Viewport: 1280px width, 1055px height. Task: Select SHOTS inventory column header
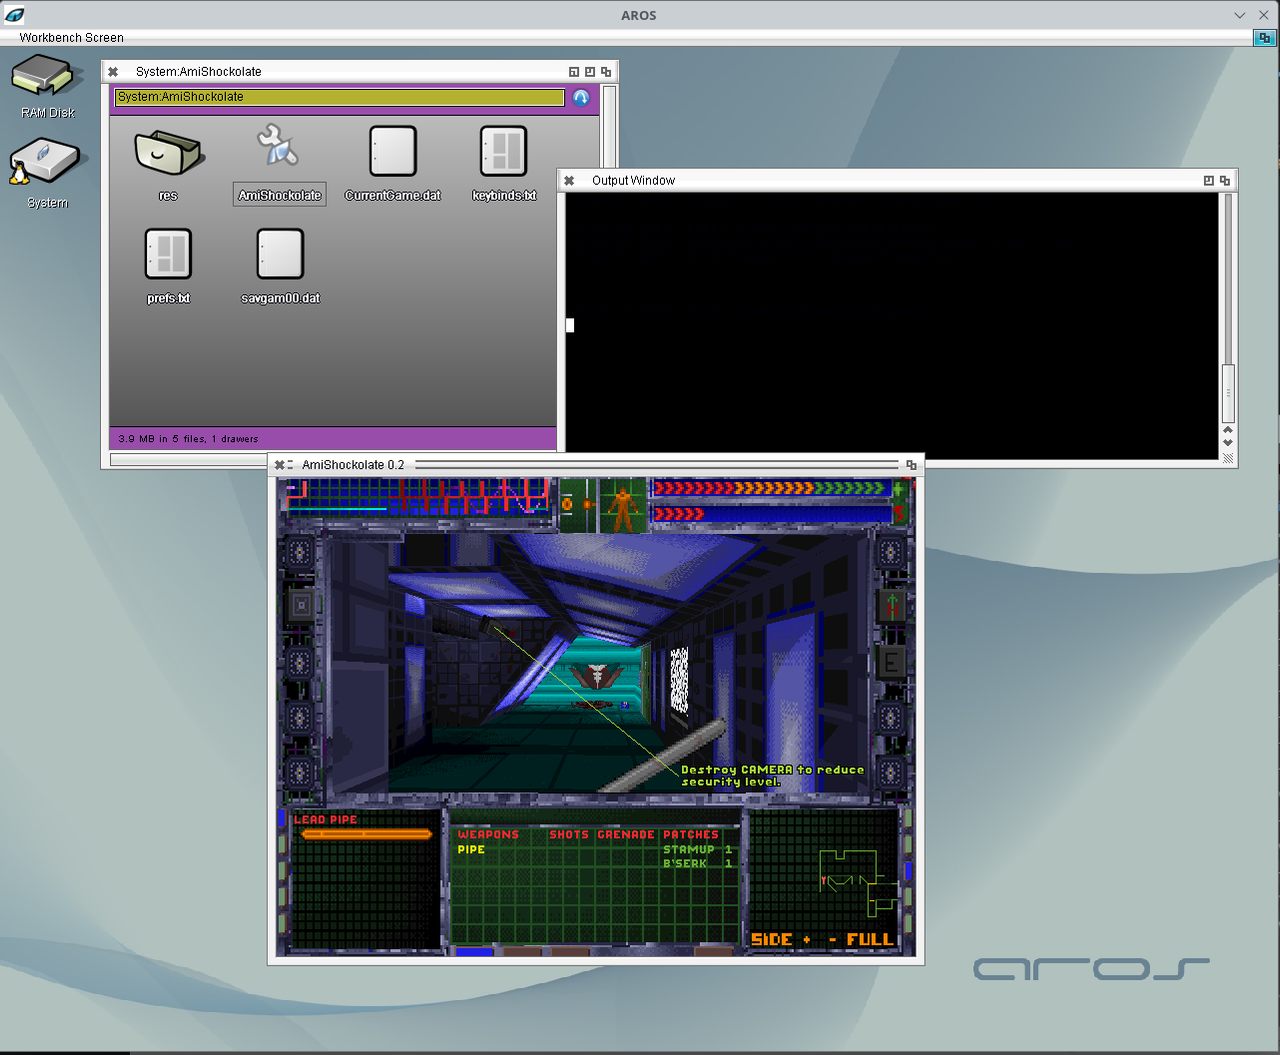tap(569, 834)
